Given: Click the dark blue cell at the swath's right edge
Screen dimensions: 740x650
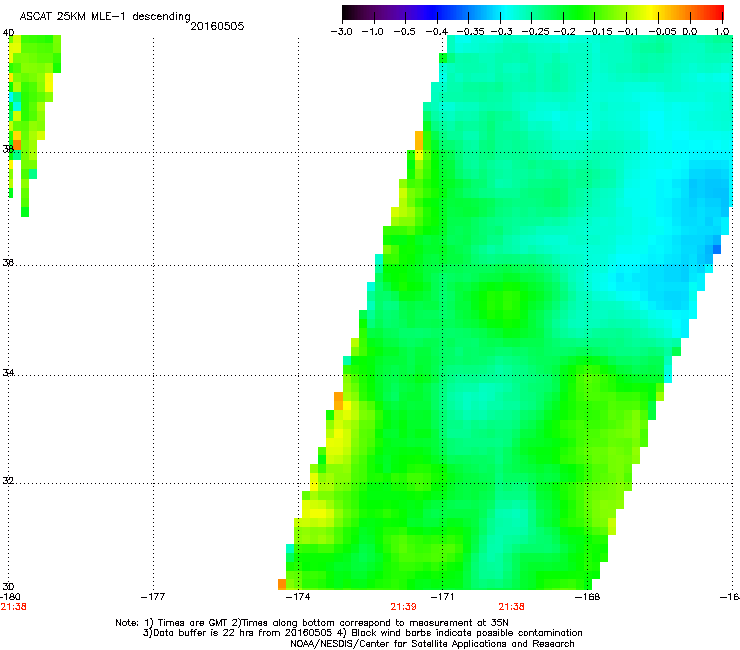Looking at the screenshot, I should coord(716,249).
